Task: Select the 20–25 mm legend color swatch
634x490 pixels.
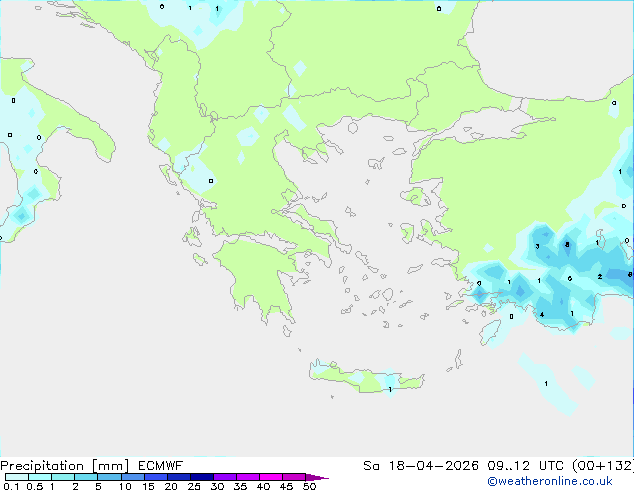Action: click(178, 477)
